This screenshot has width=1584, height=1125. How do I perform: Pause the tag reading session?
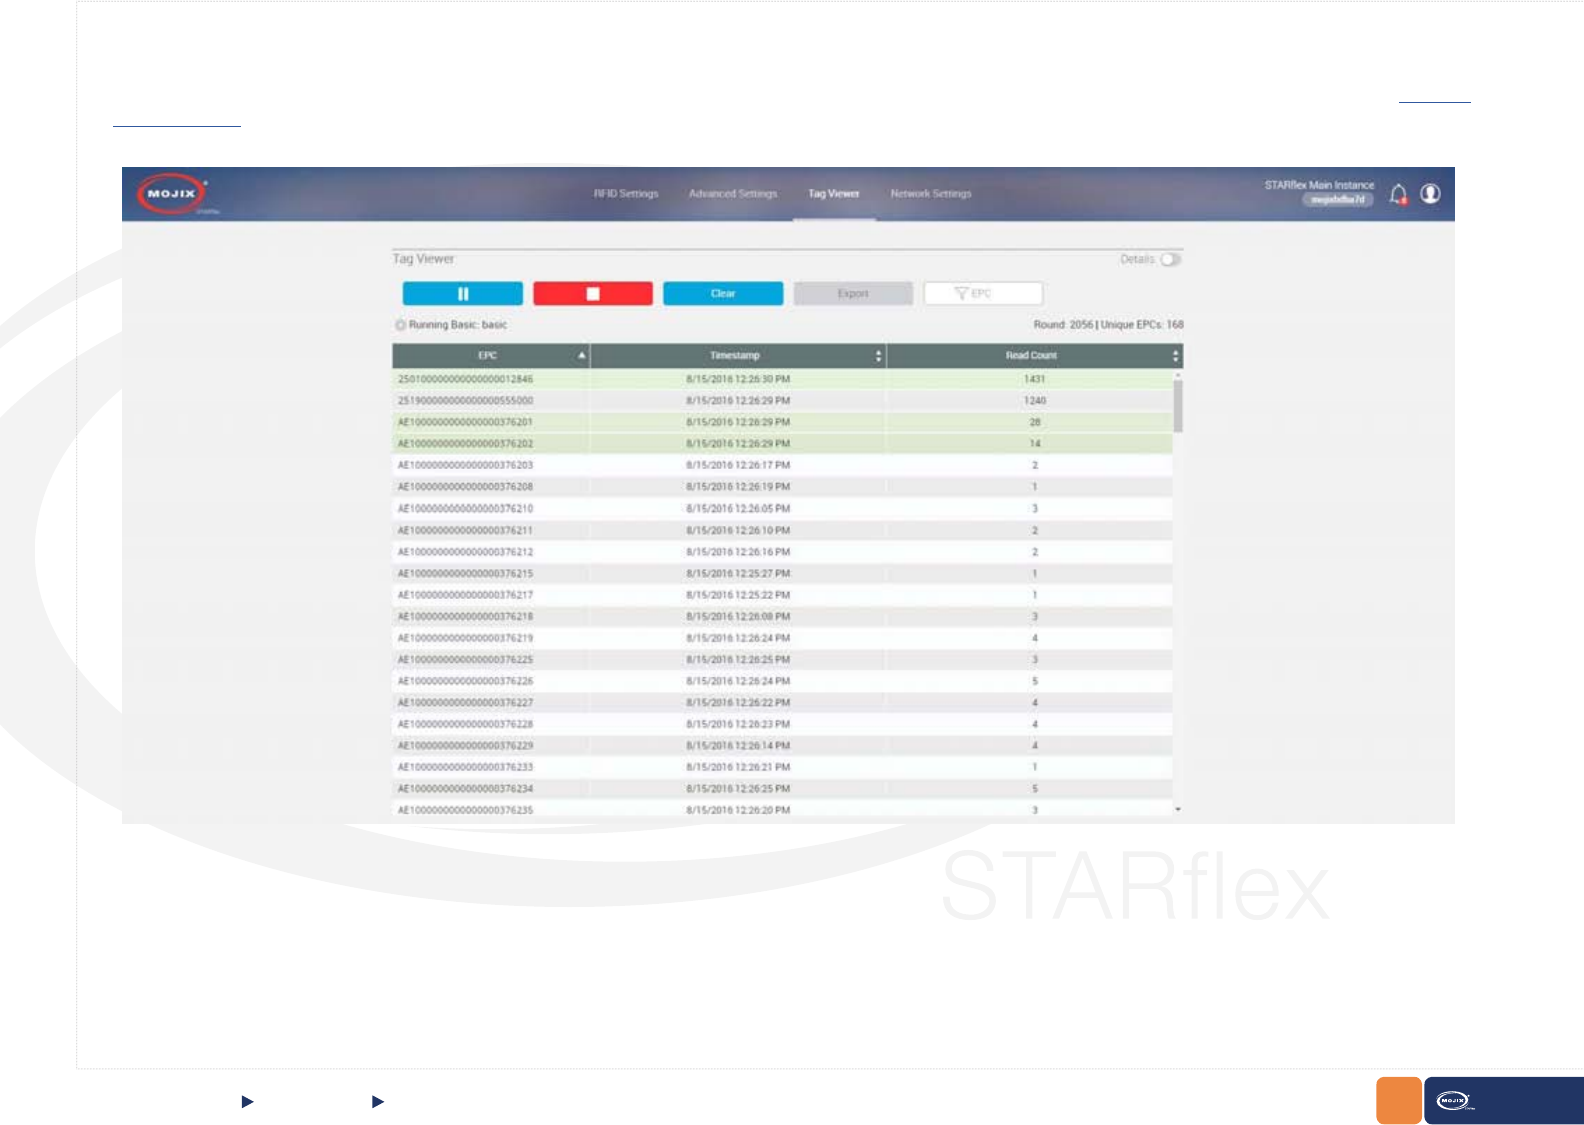462,293
